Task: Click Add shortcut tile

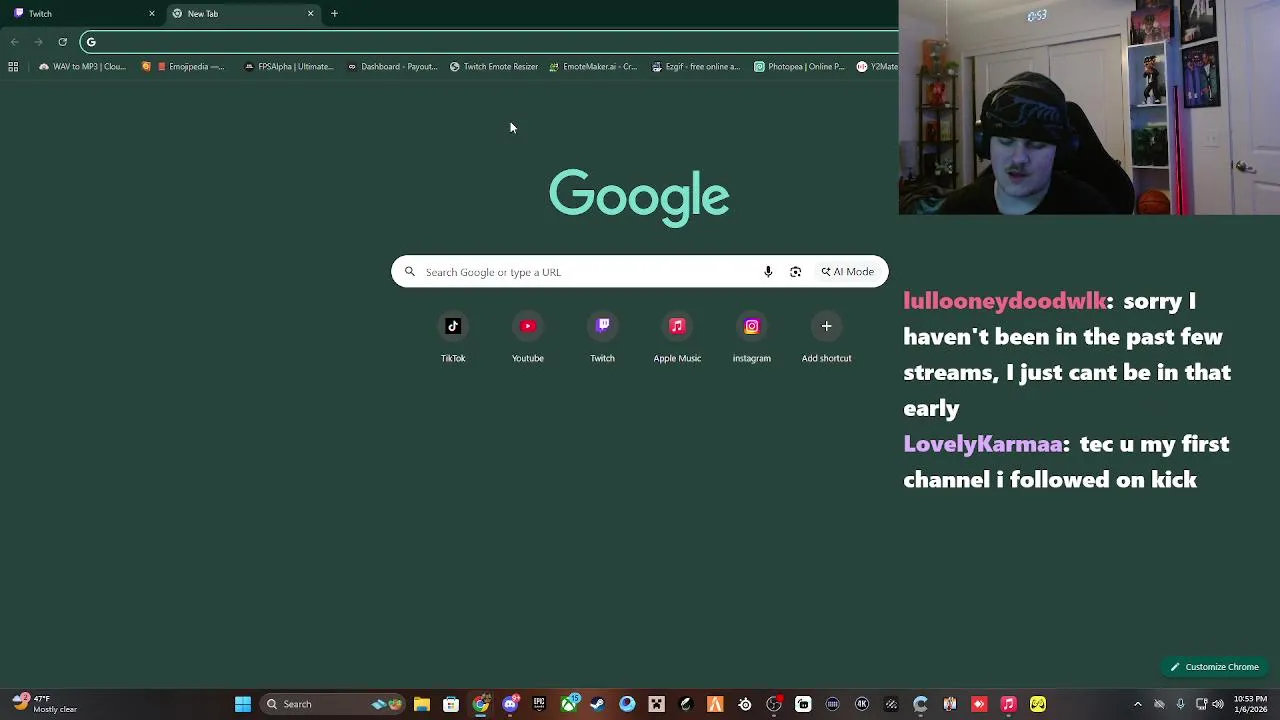Action: [826, 338]
